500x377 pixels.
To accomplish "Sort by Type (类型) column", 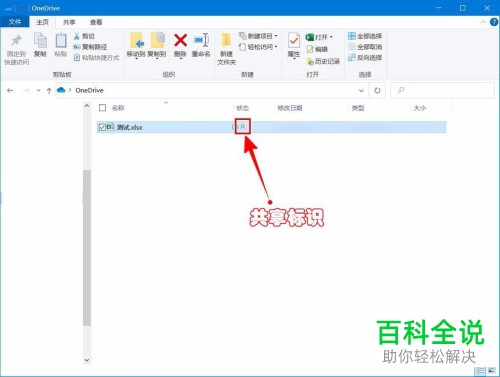I will (x=358, y=108).
